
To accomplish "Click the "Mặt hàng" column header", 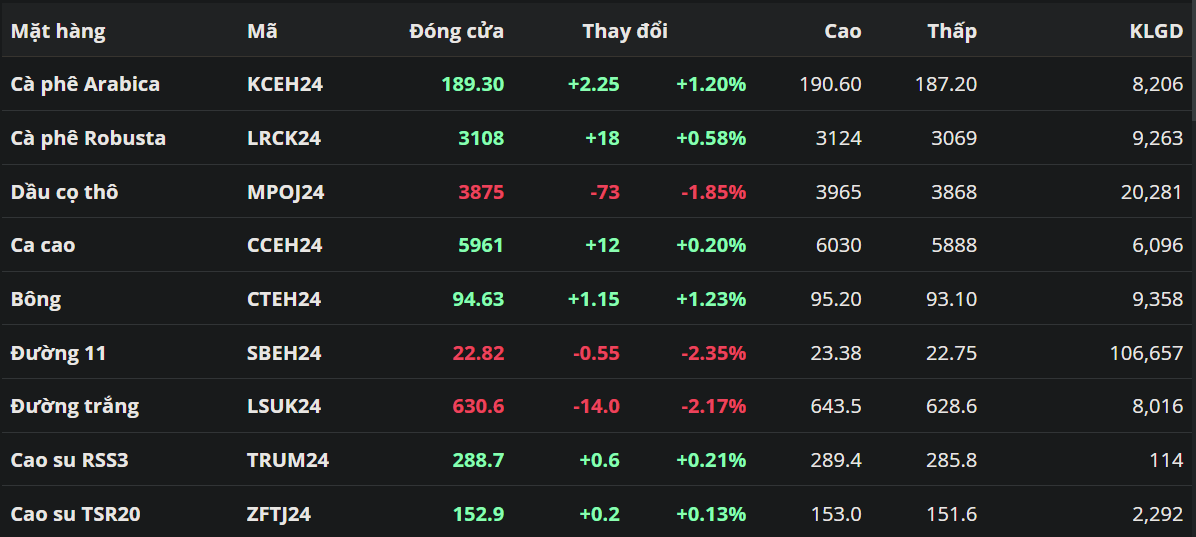I will tap(58, 31).
